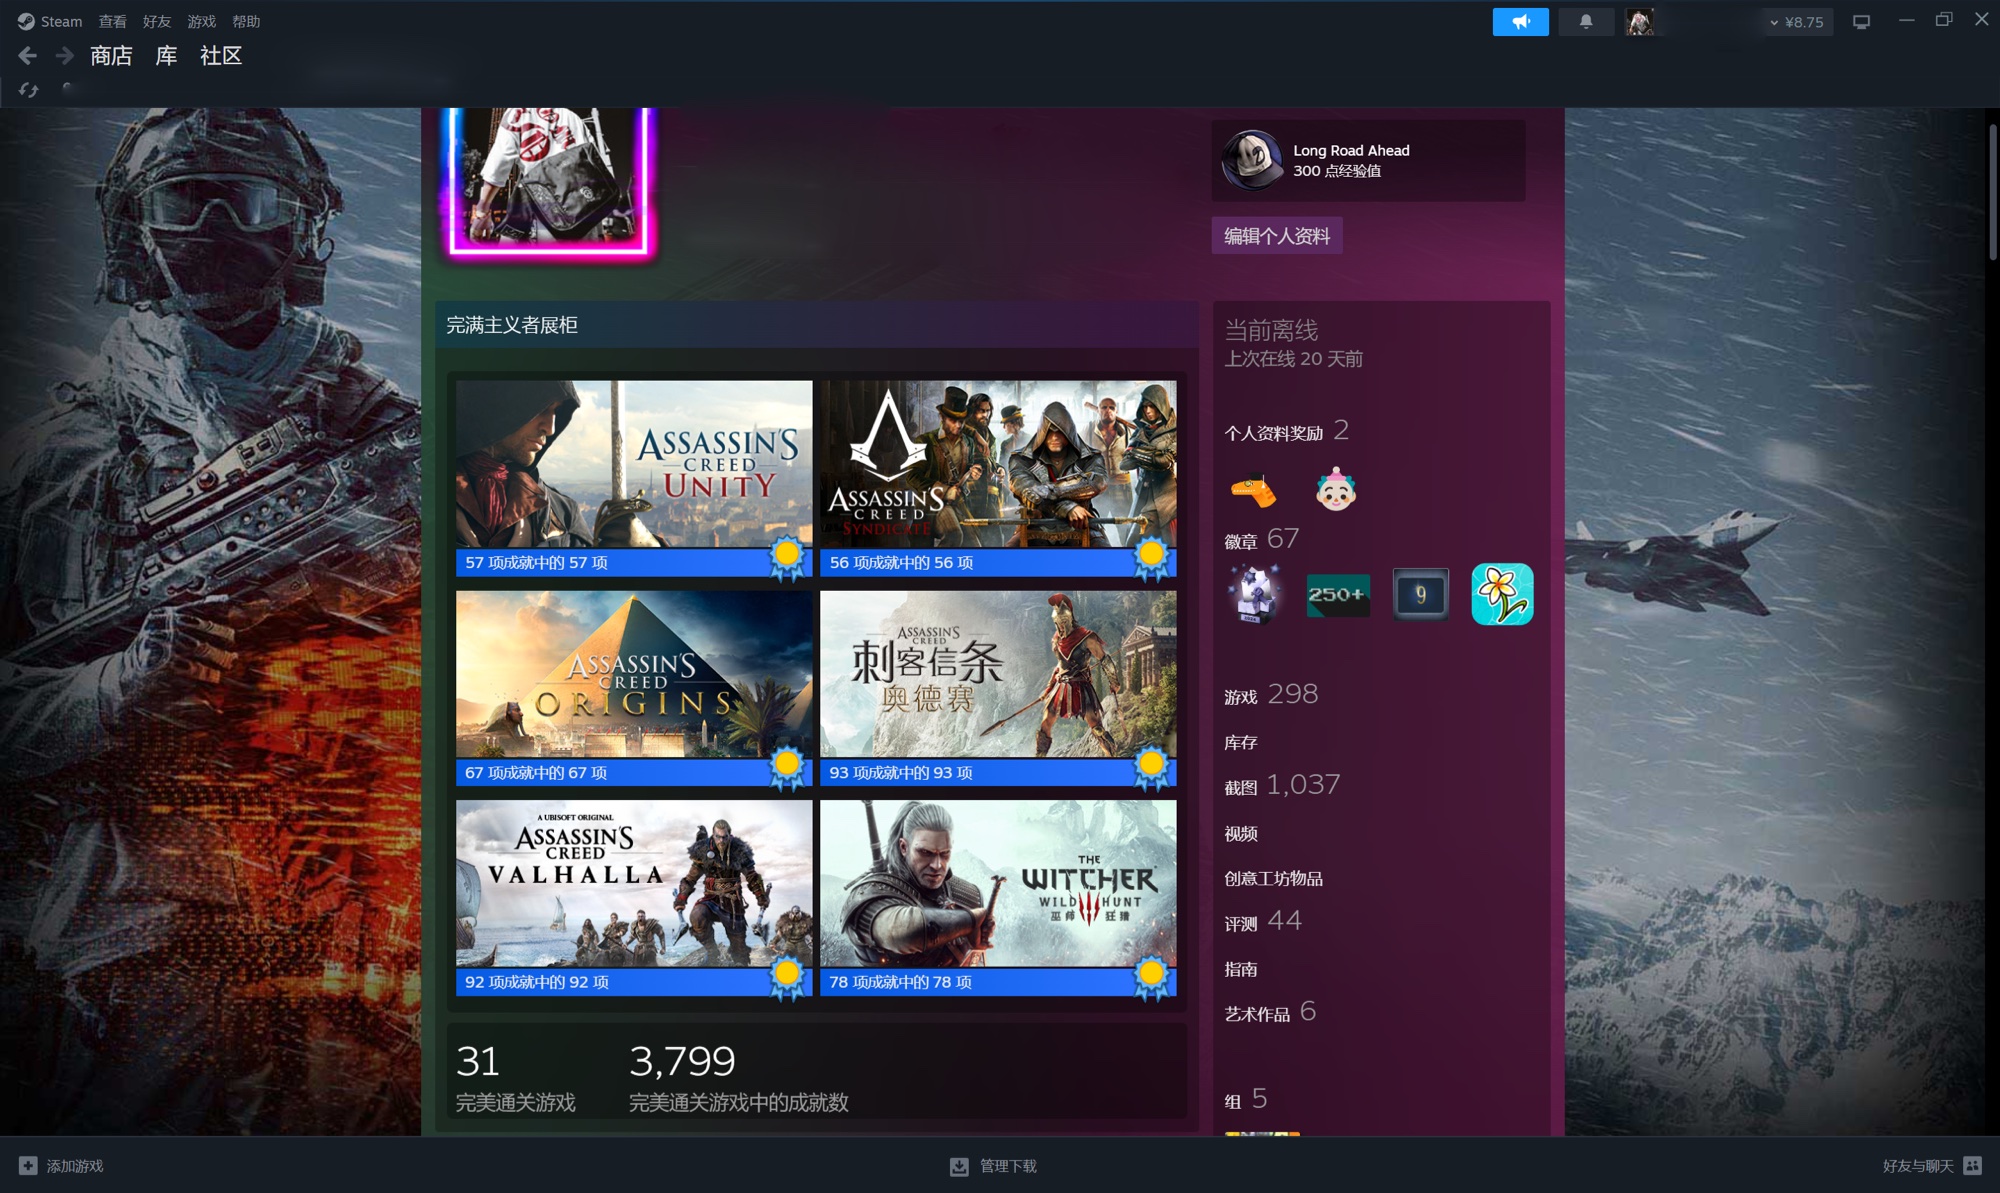Open the announcements megaphone button
Viewport: 2000px width, 1193px height.
pyautogui.click(x=1520, y=21)
